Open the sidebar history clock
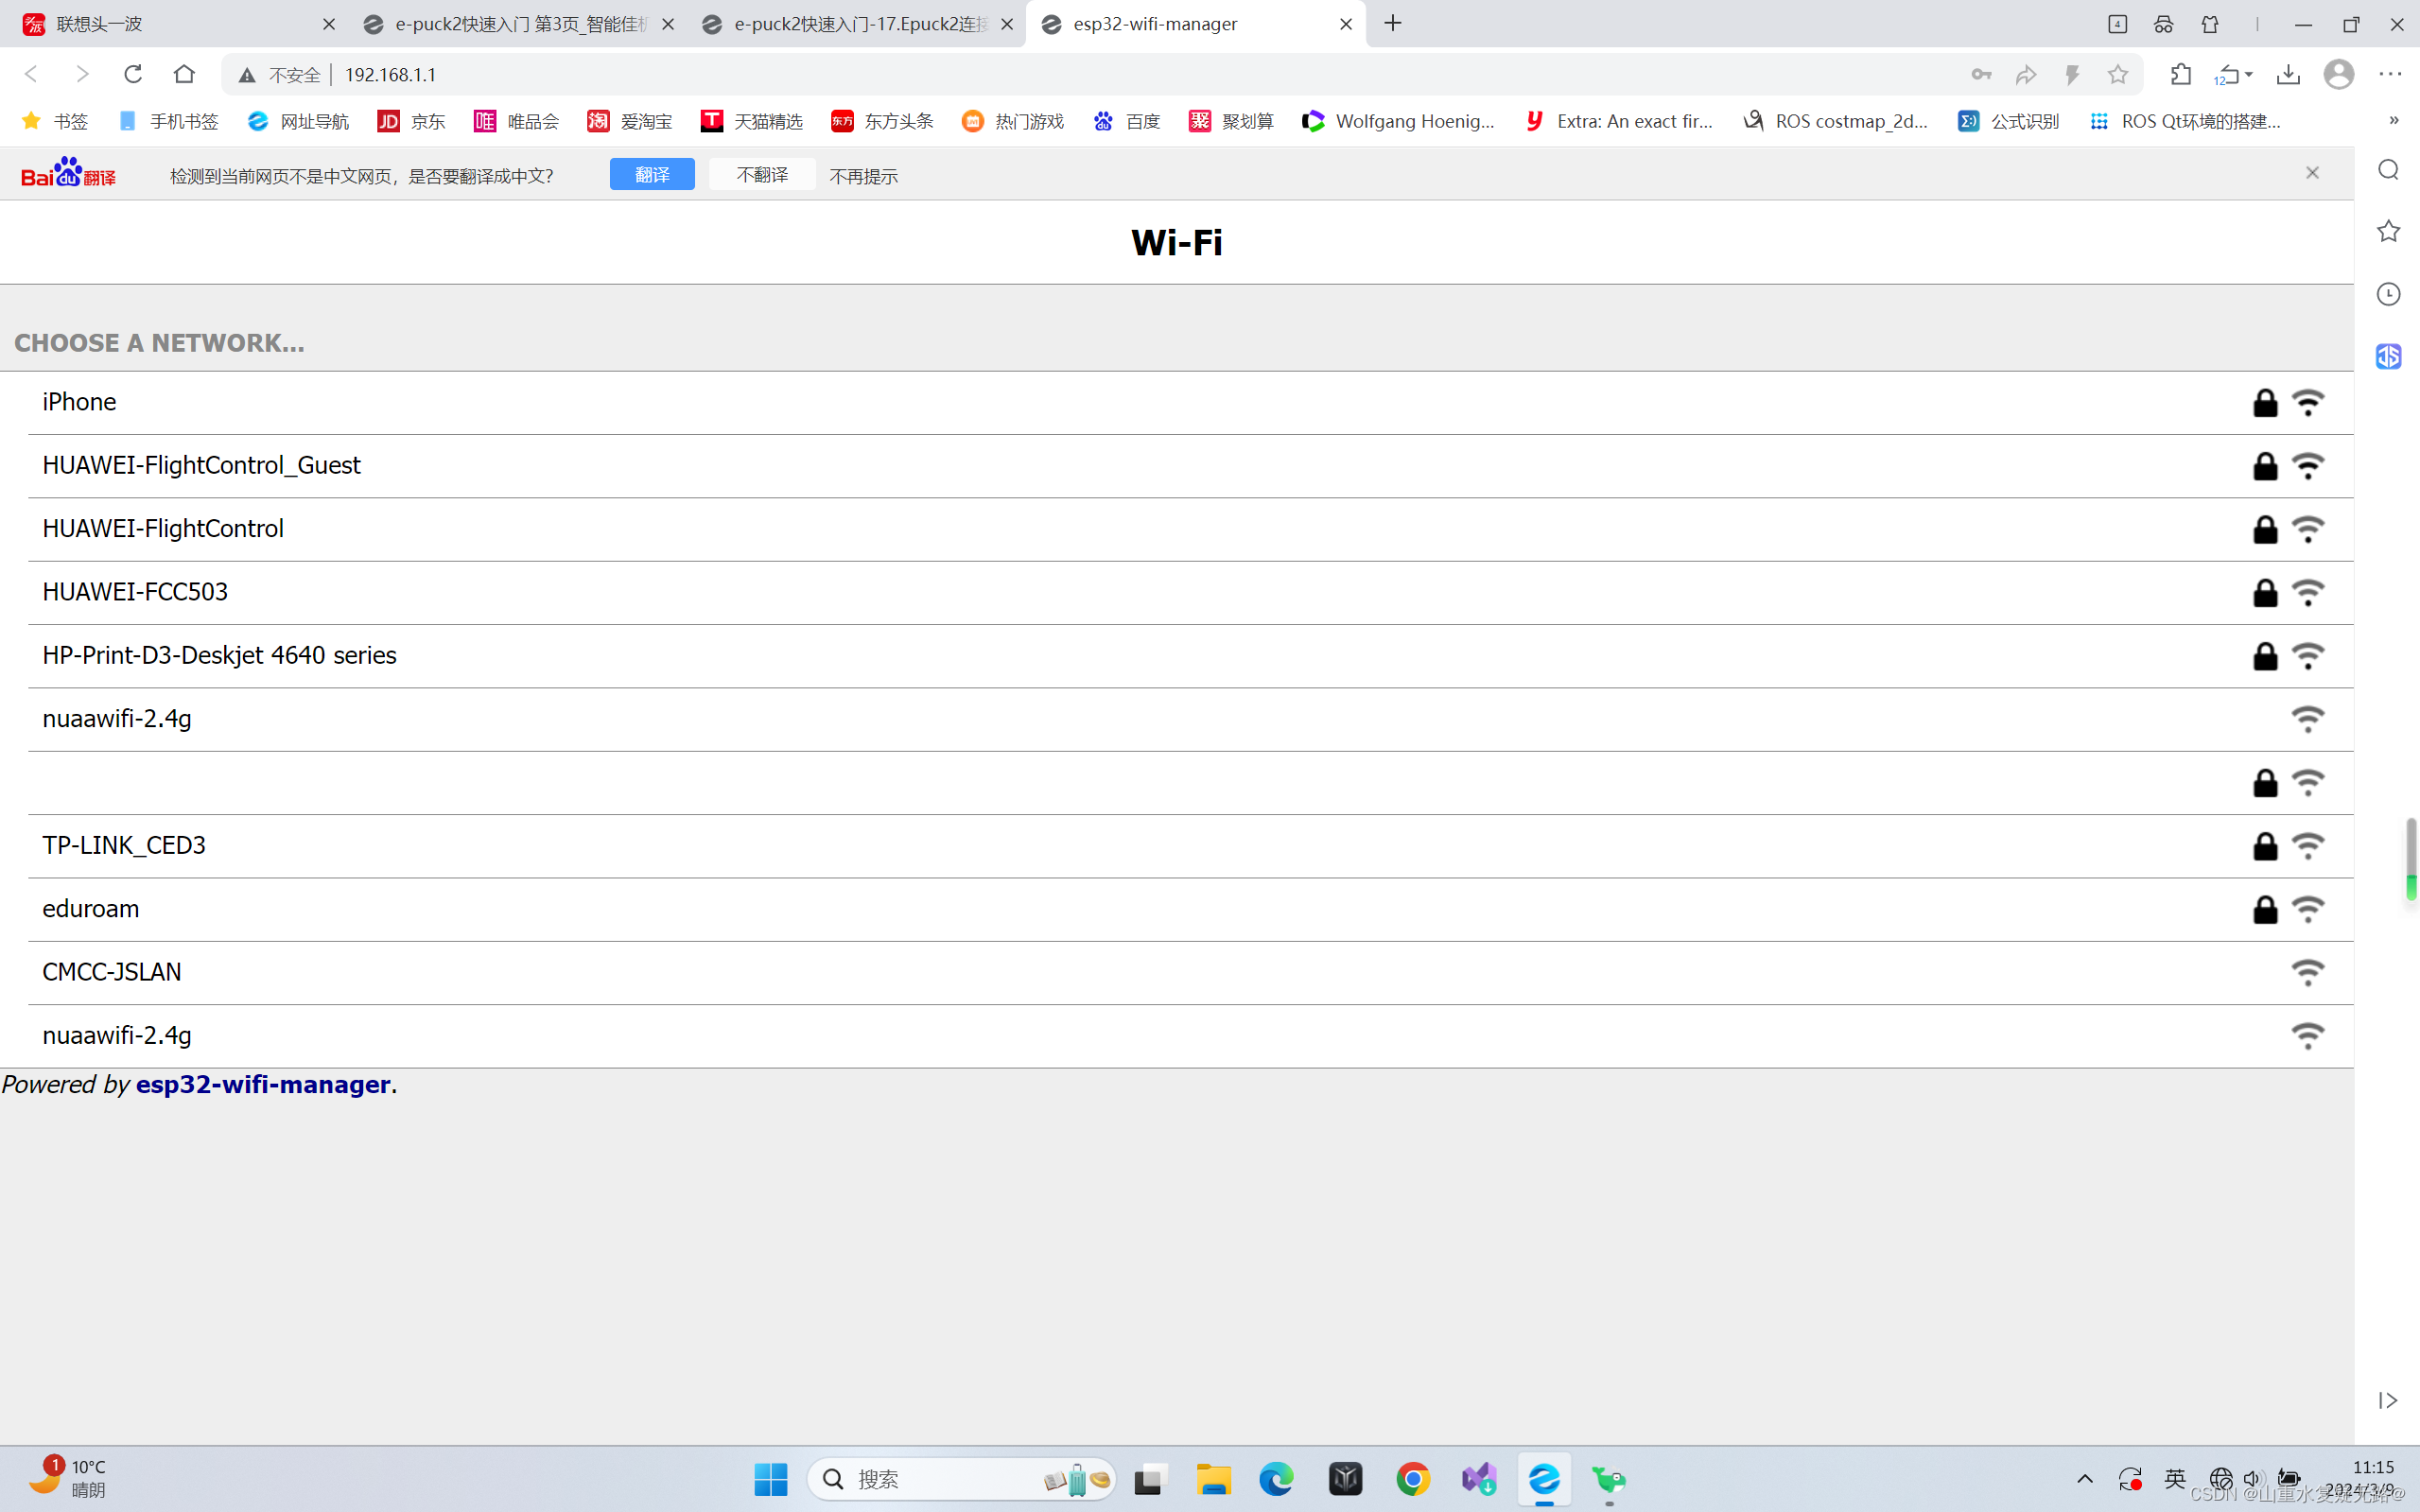 point(2388,294)
